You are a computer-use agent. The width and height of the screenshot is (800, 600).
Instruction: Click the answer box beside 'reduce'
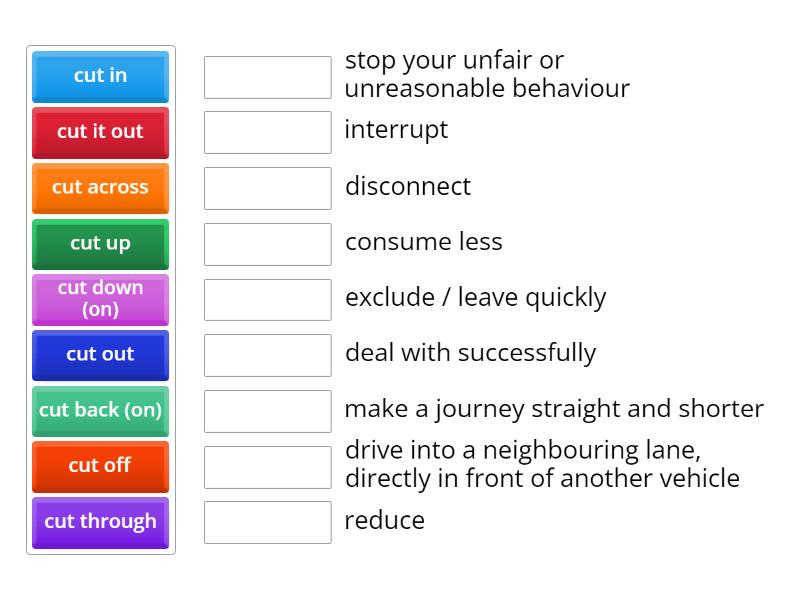point(266,520)
